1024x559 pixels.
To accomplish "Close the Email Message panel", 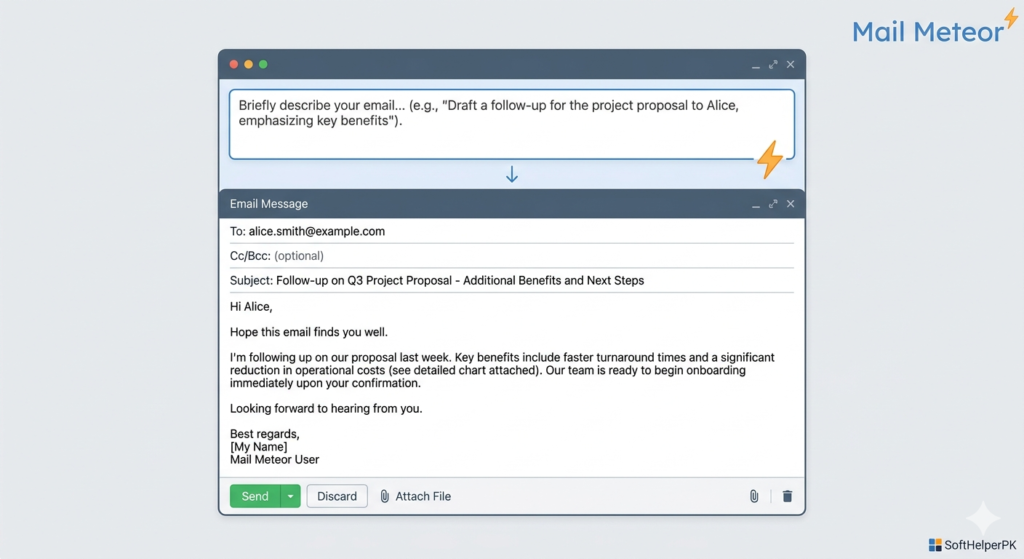I will (790, 204).
